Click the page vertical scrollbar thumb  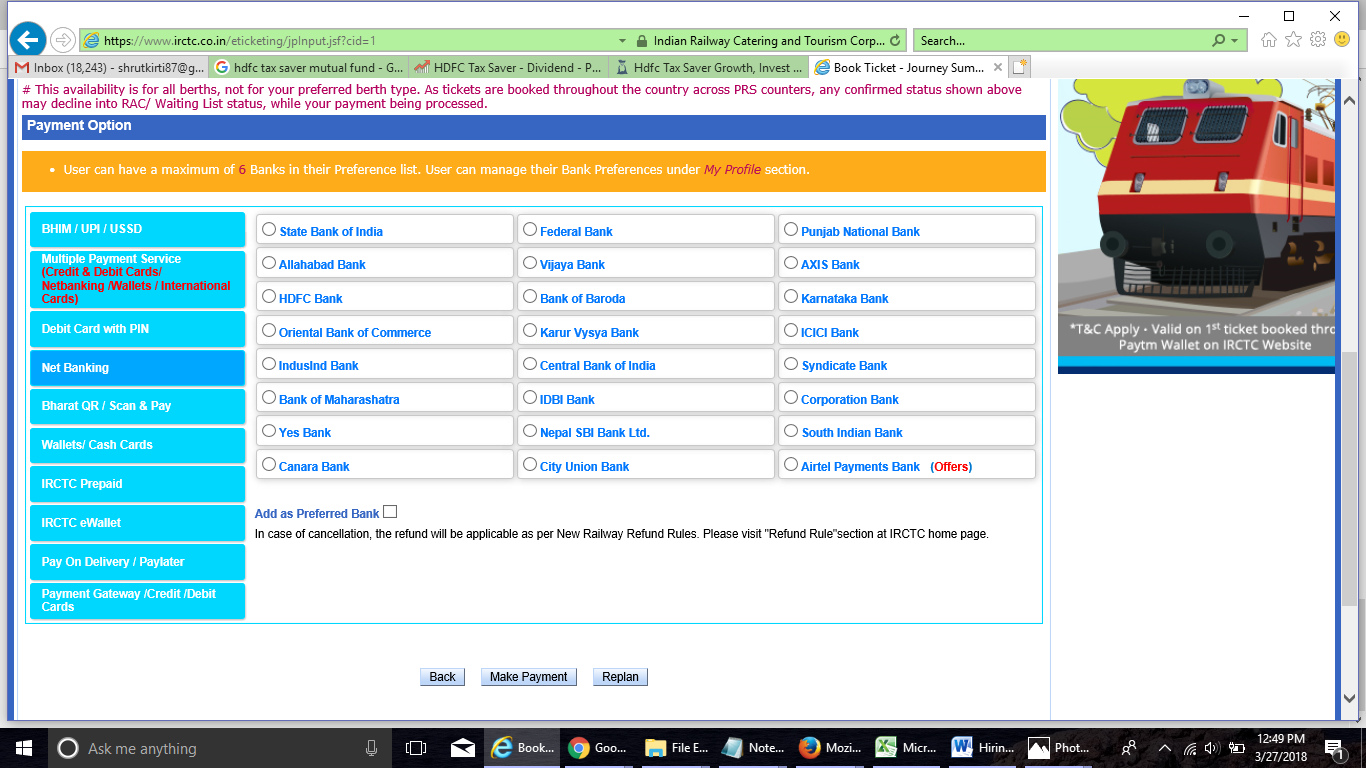click(x=1349, y=480)
